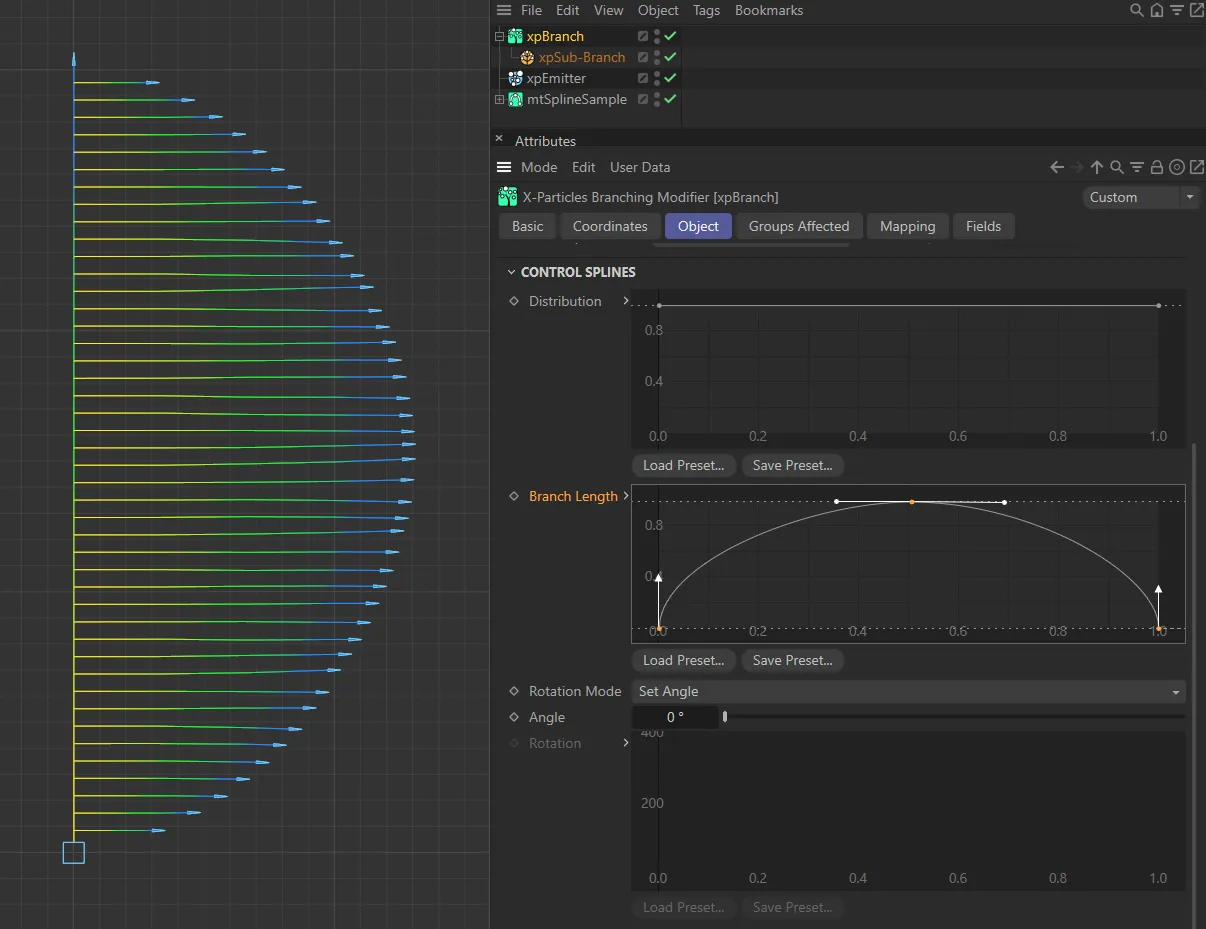Toggle xpBranch enabled green checkmark
Viewport: 1206px width, 929px height.
(671, 36)
